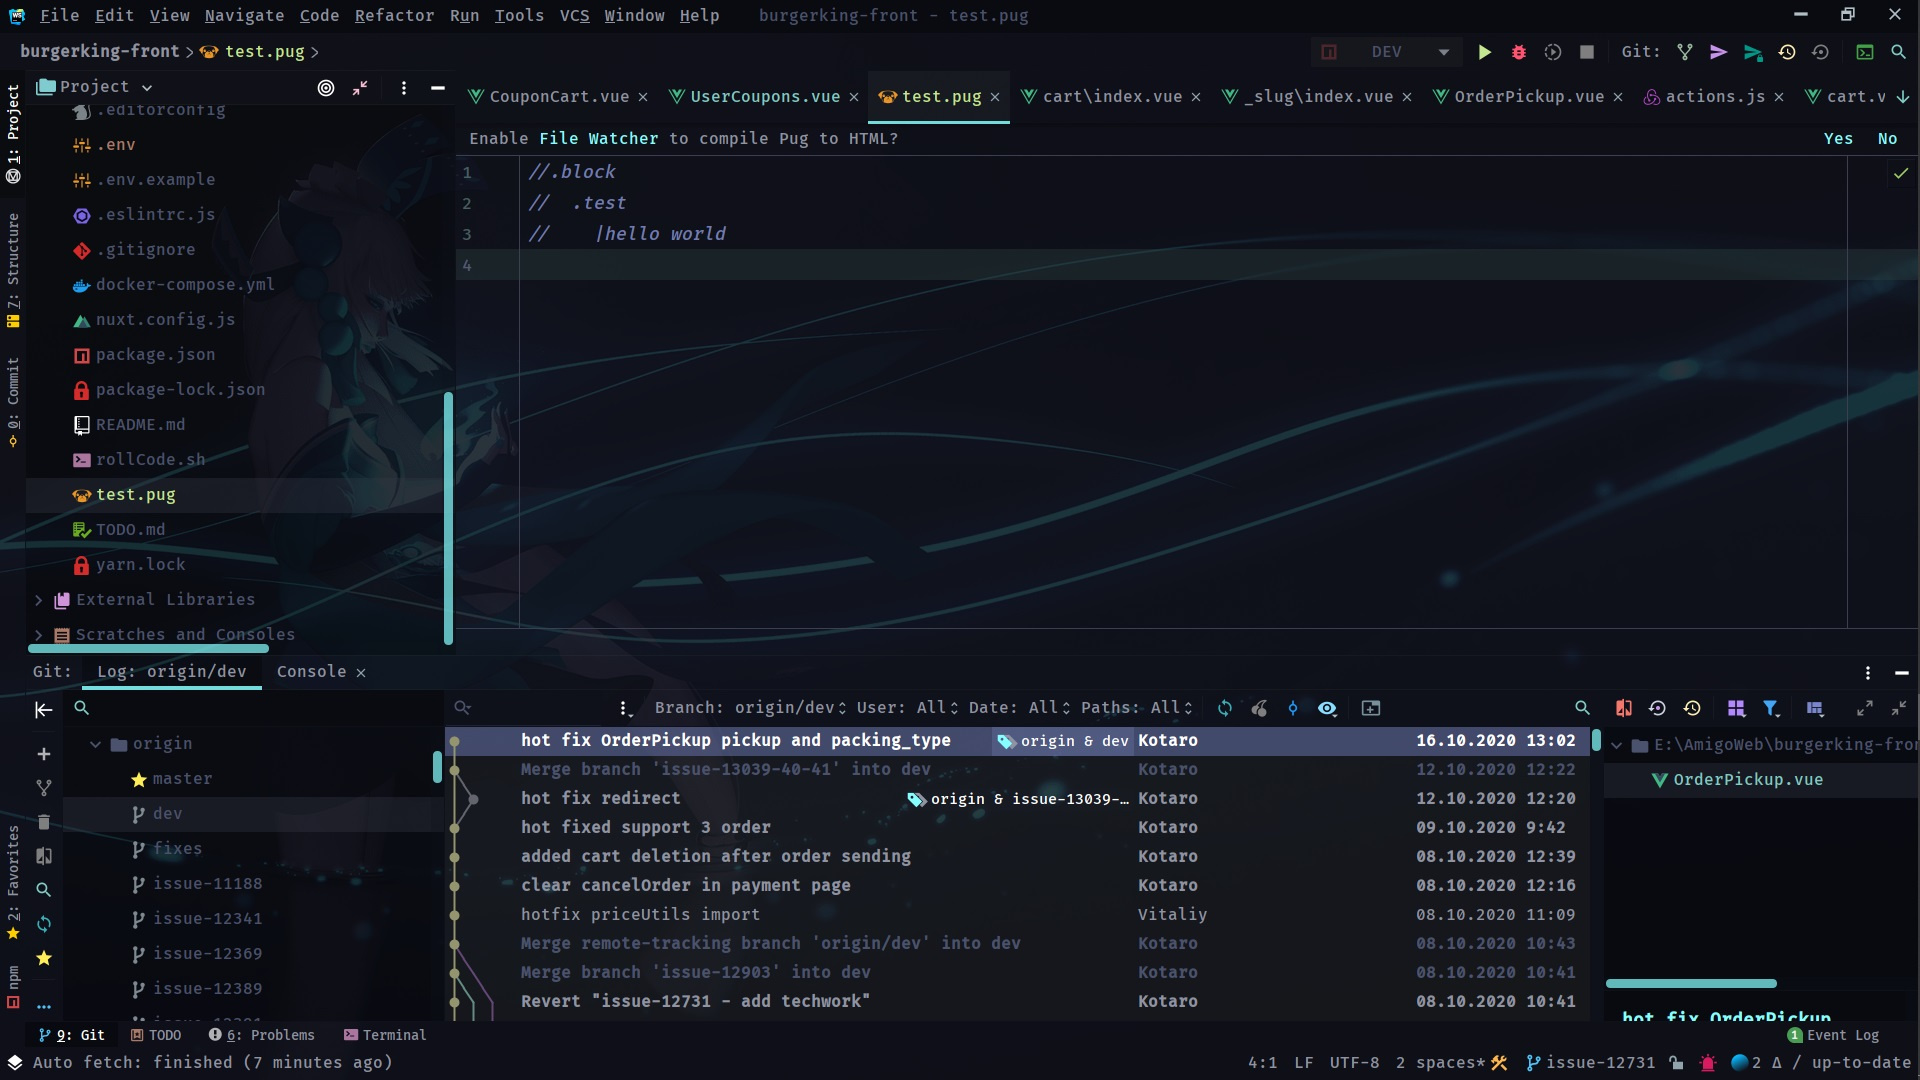Open the Terminal tool window tab
This screenshot has width=1920, height=1080.
(x=385, y=1035)
